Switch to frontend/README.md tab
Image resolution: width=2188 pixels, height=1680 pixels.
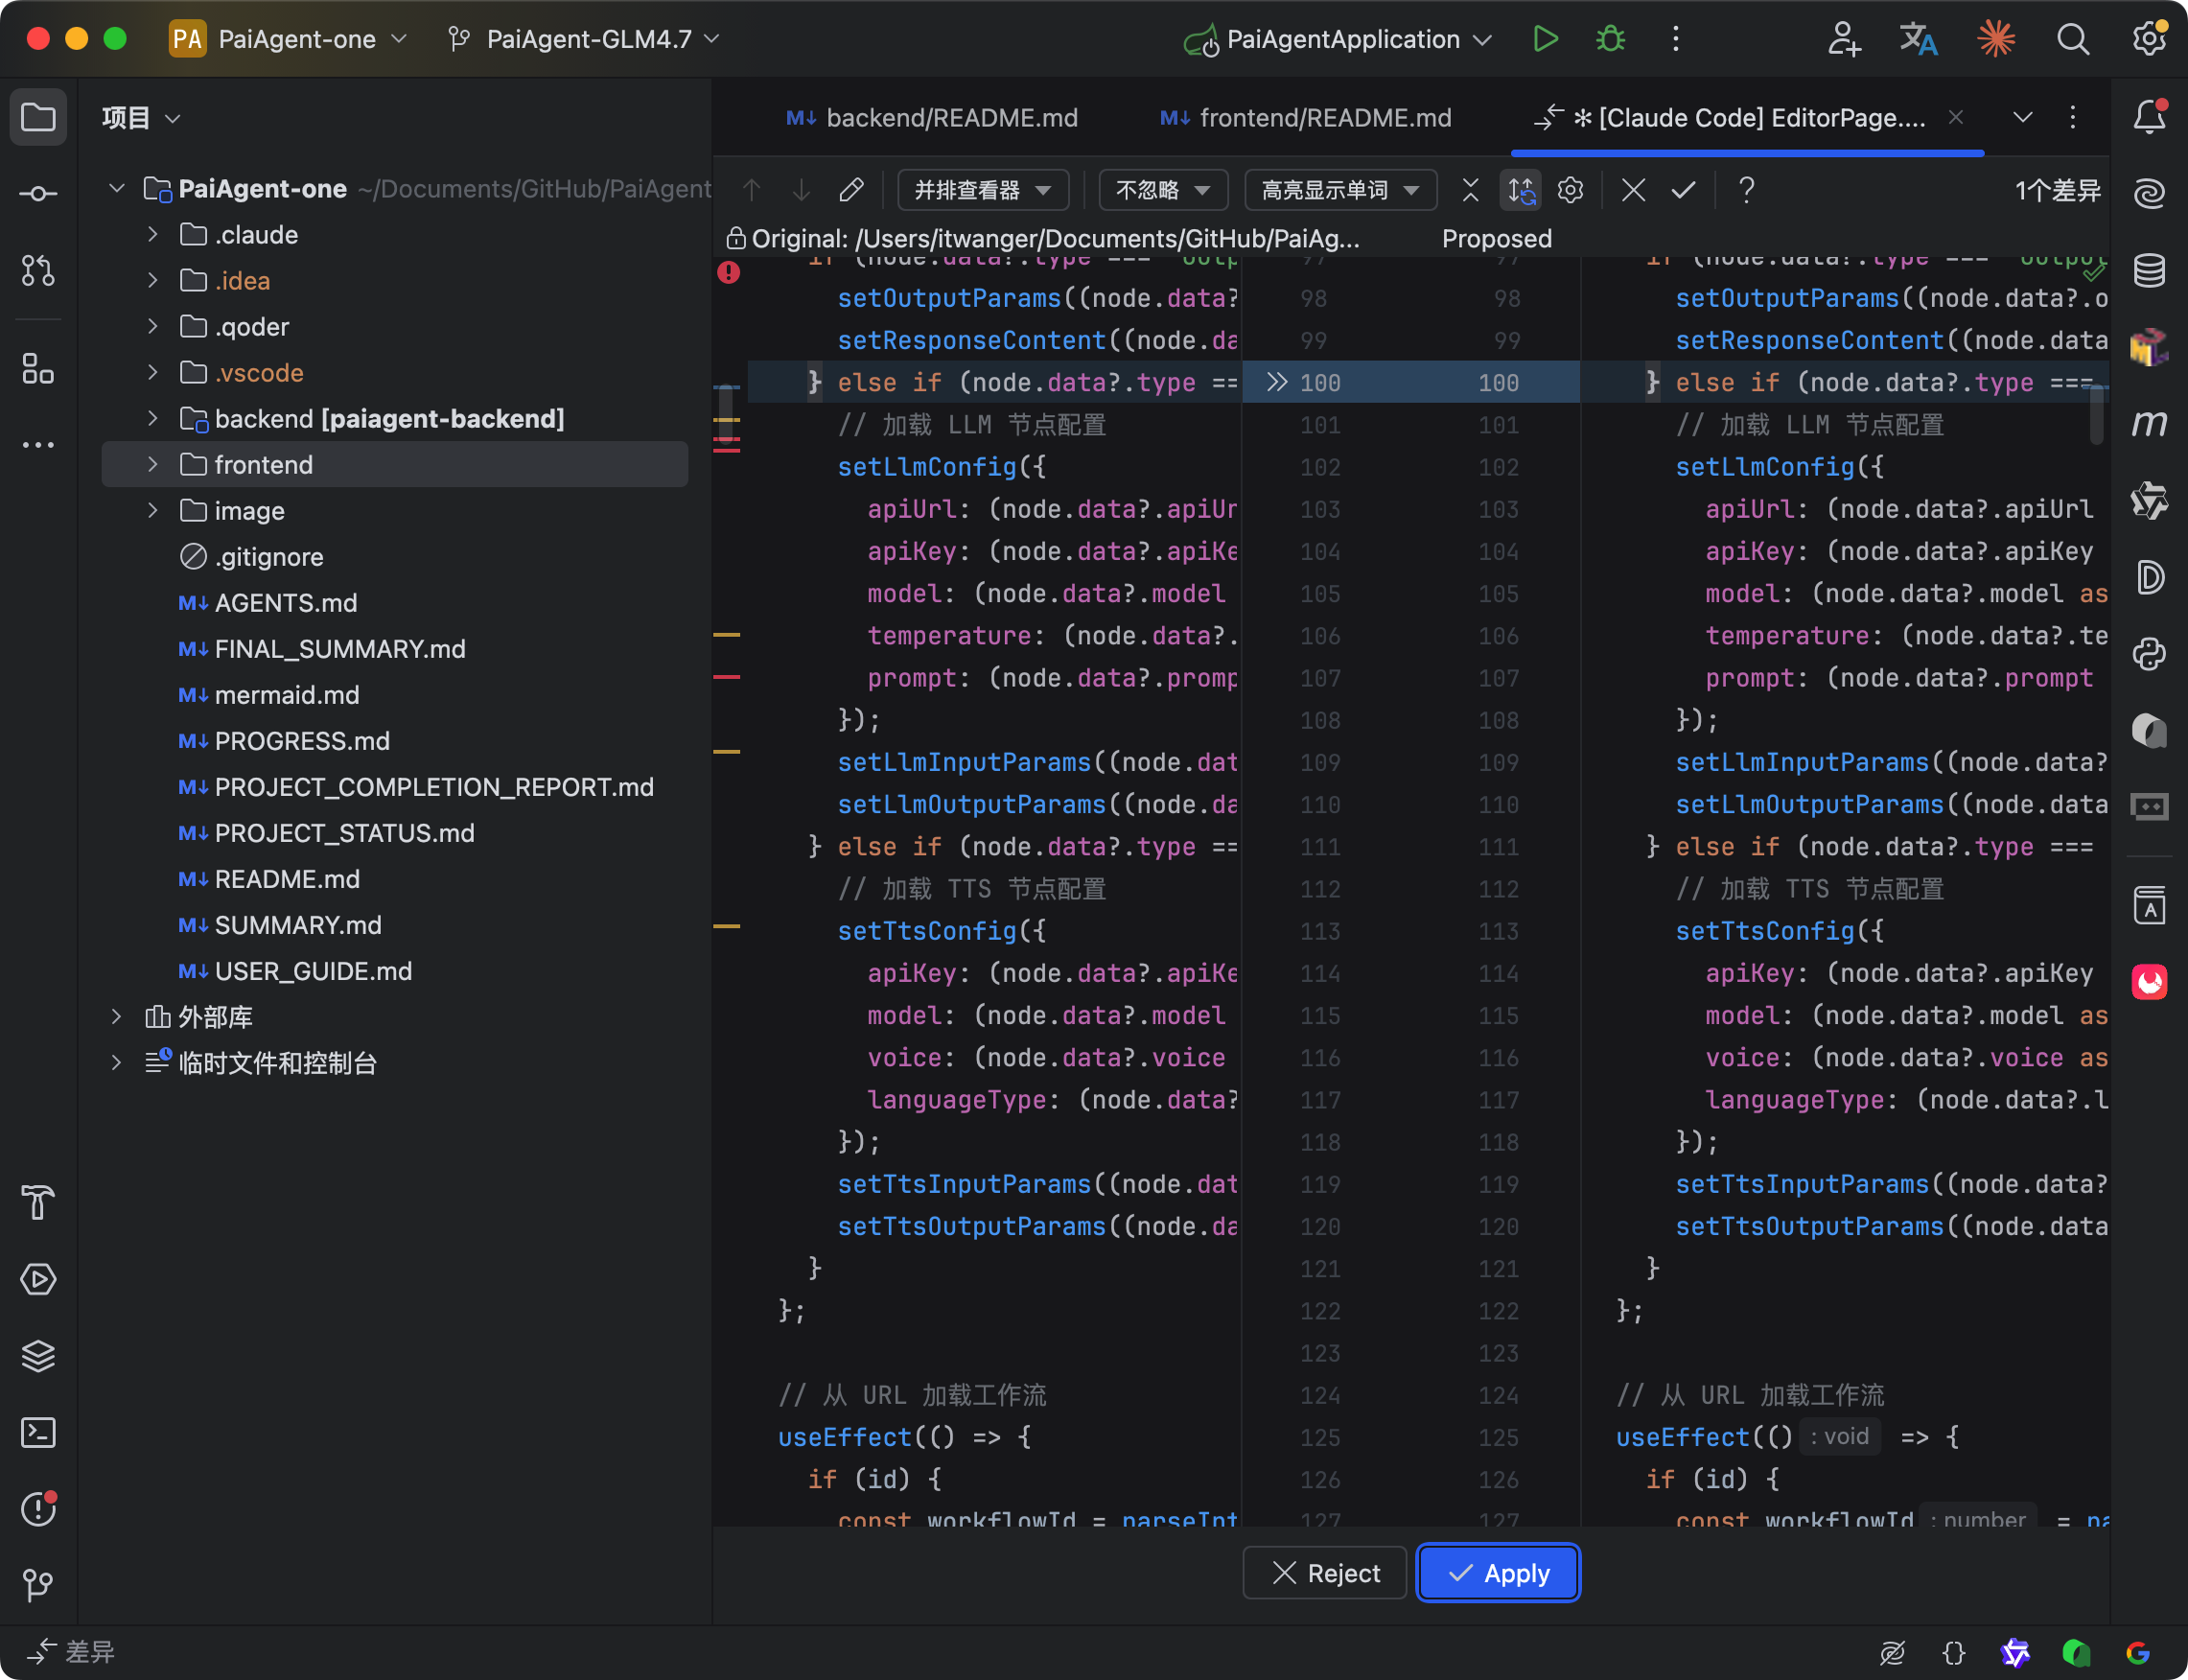(1306, 118)
